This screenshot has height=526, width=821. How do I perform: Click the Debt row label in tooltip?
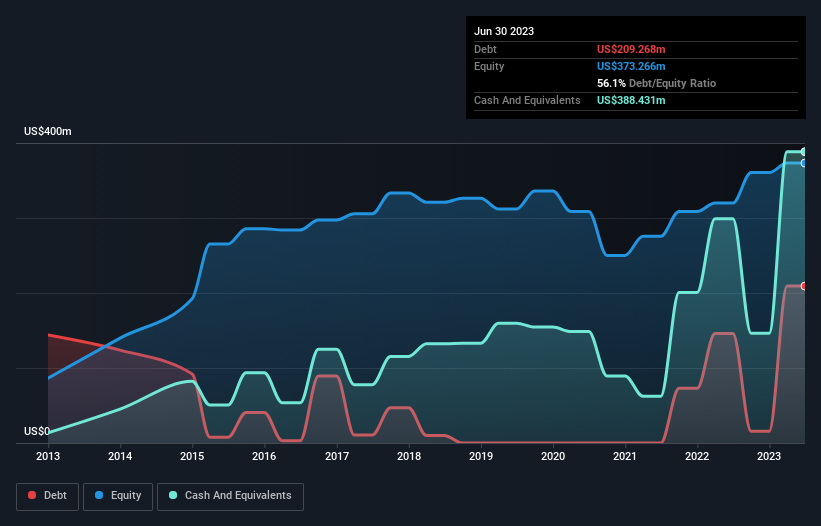click(x=485, y=49)
